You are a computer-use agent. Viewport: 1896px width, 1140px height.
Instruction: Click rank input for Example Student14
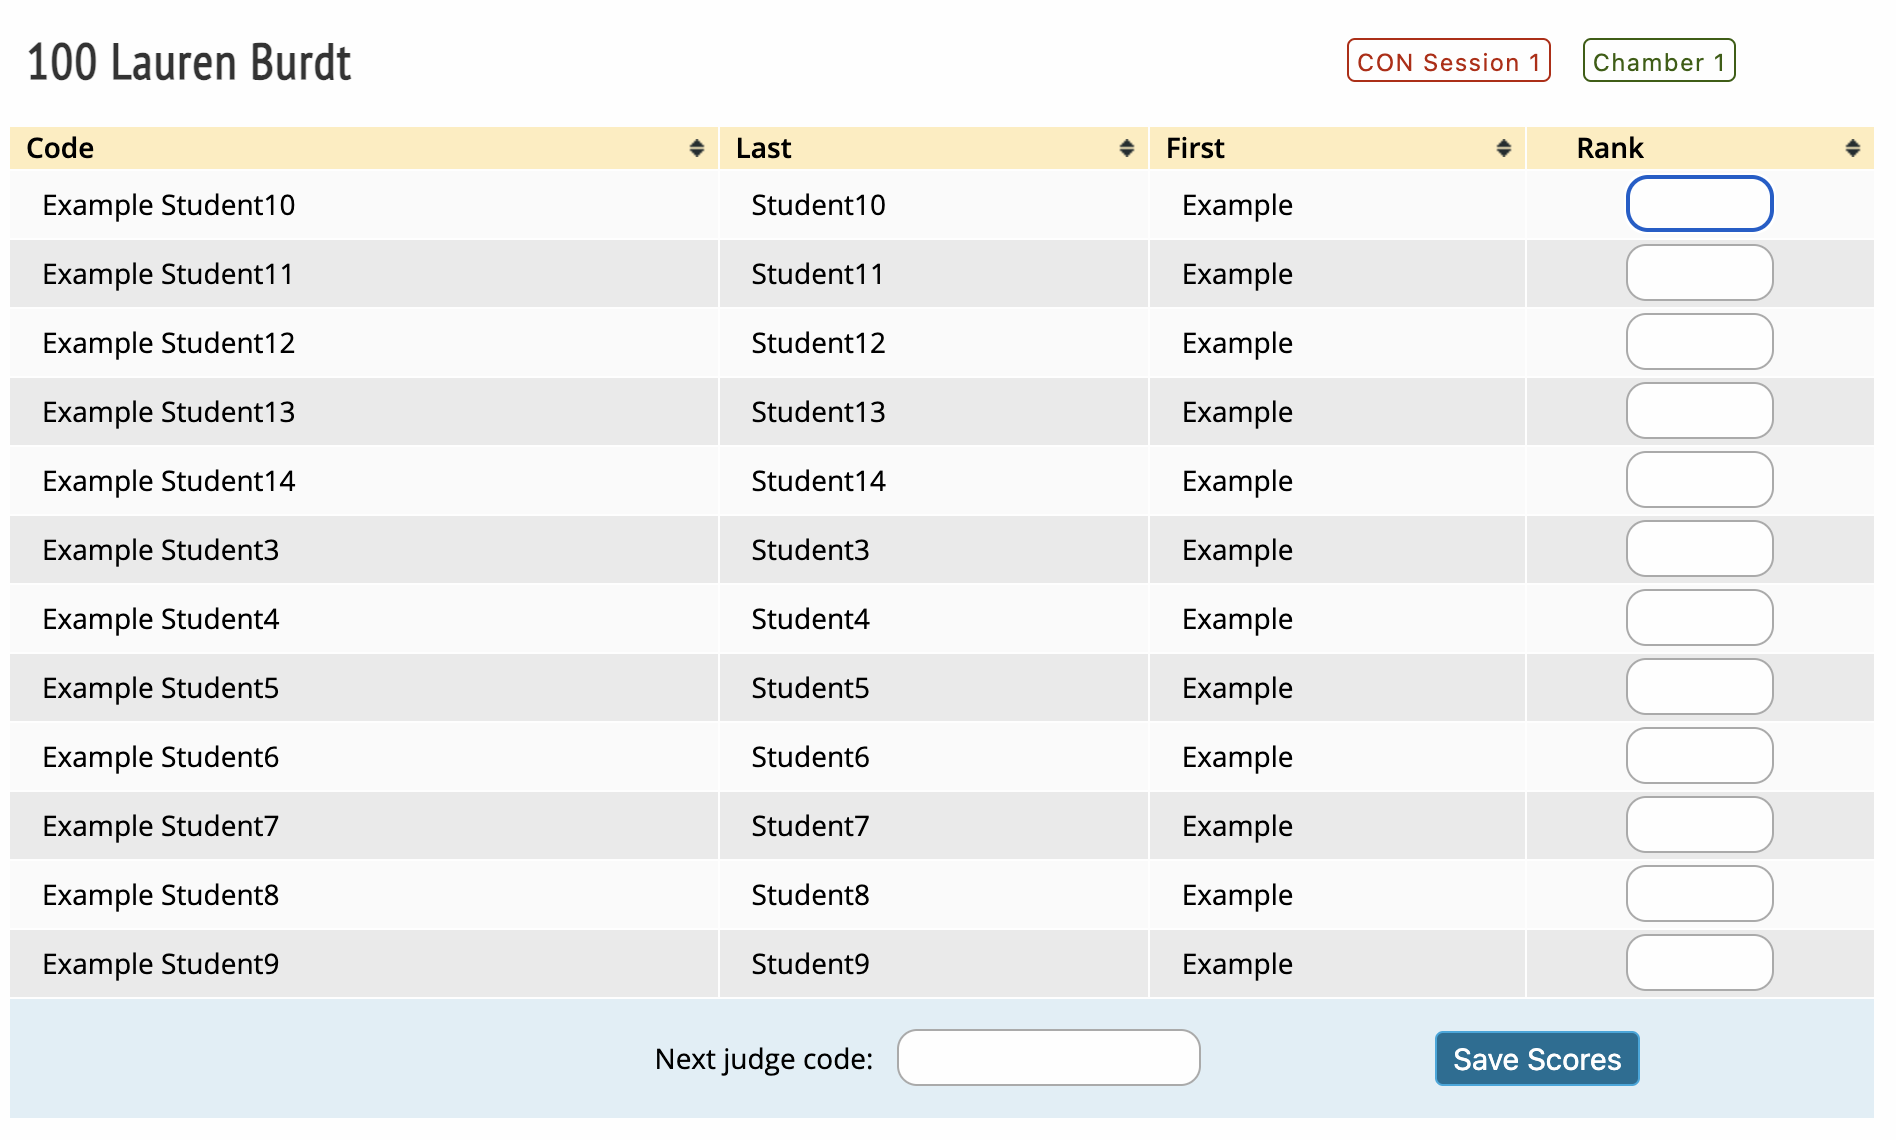(1699, 480)
